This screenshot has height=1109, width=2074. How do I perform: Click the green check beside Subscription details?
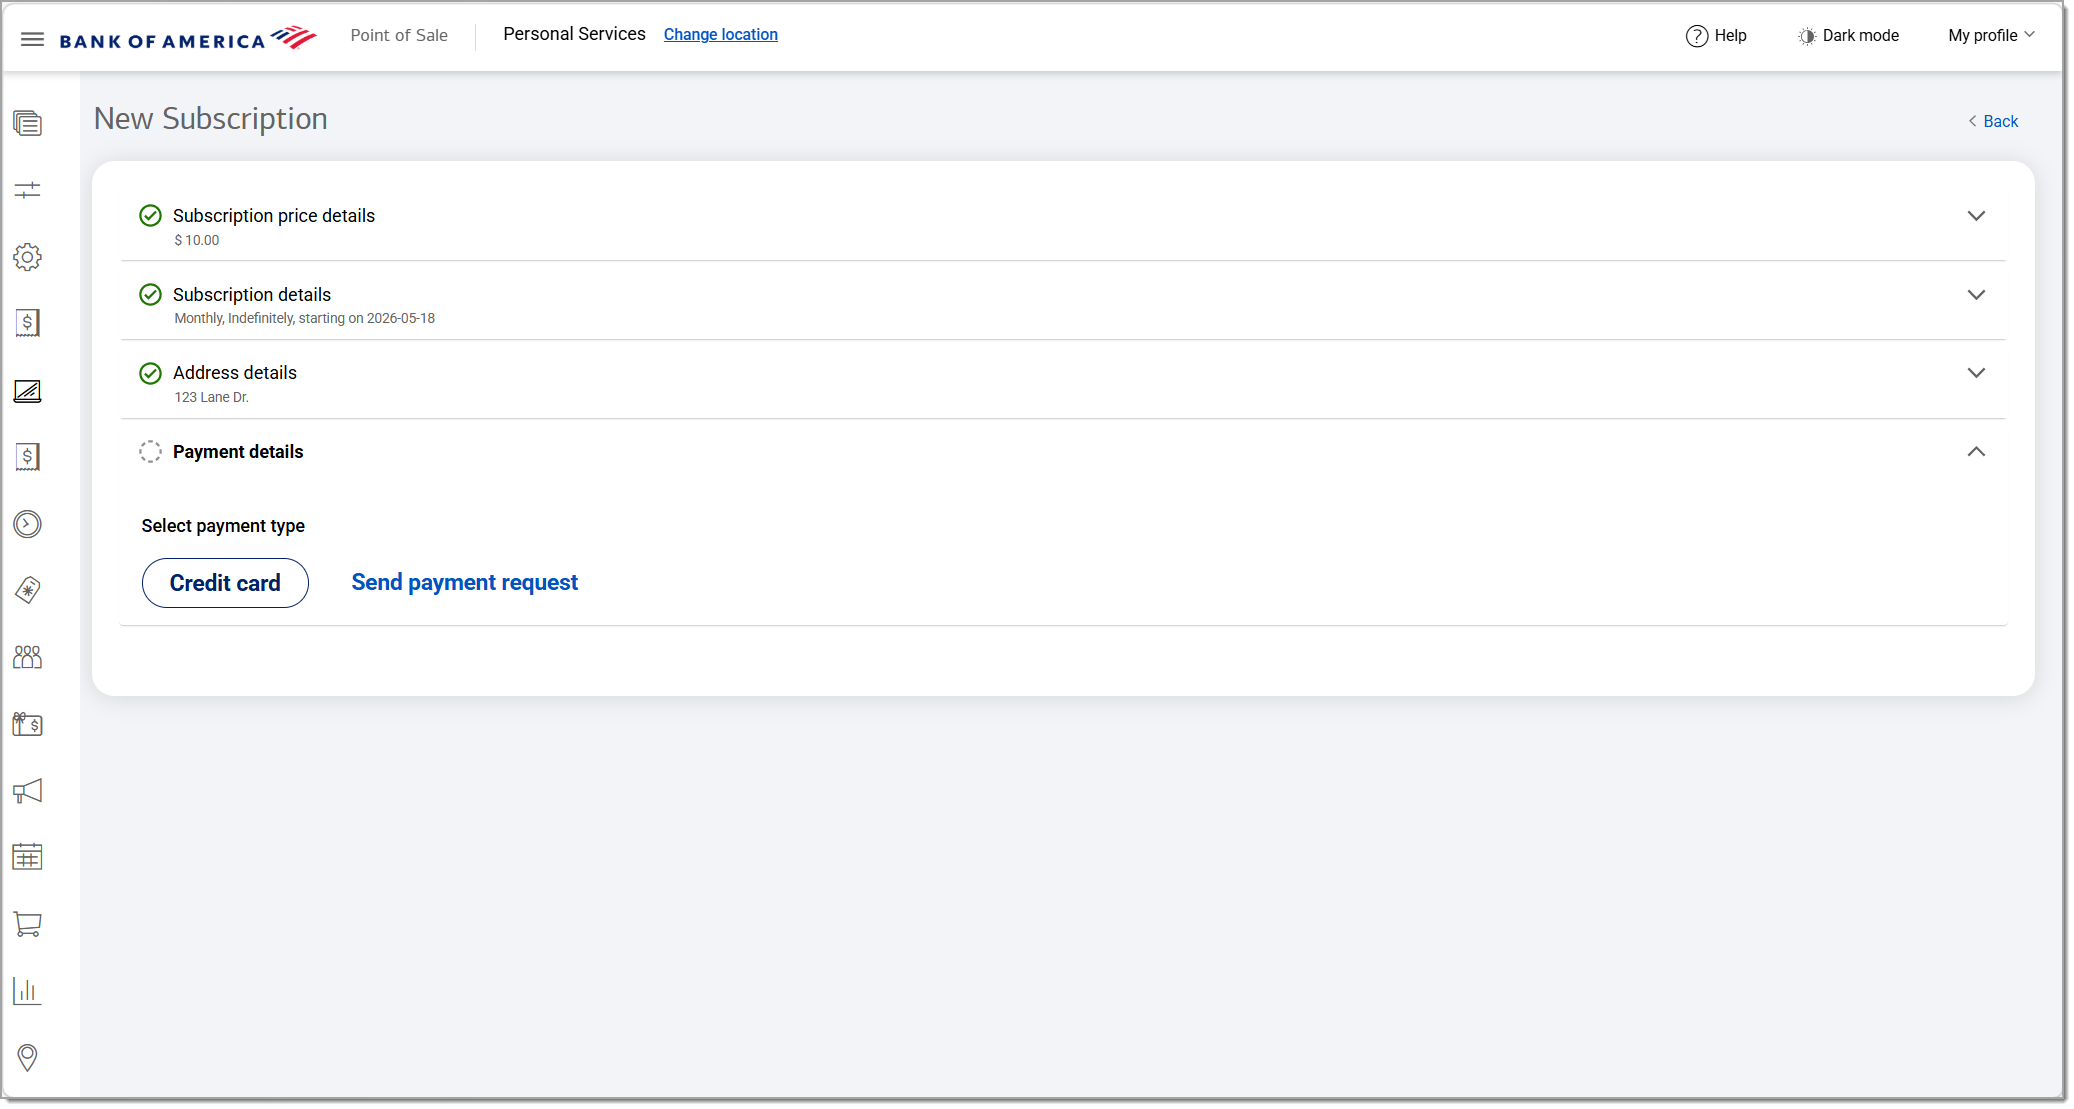[x=150, y=294]
